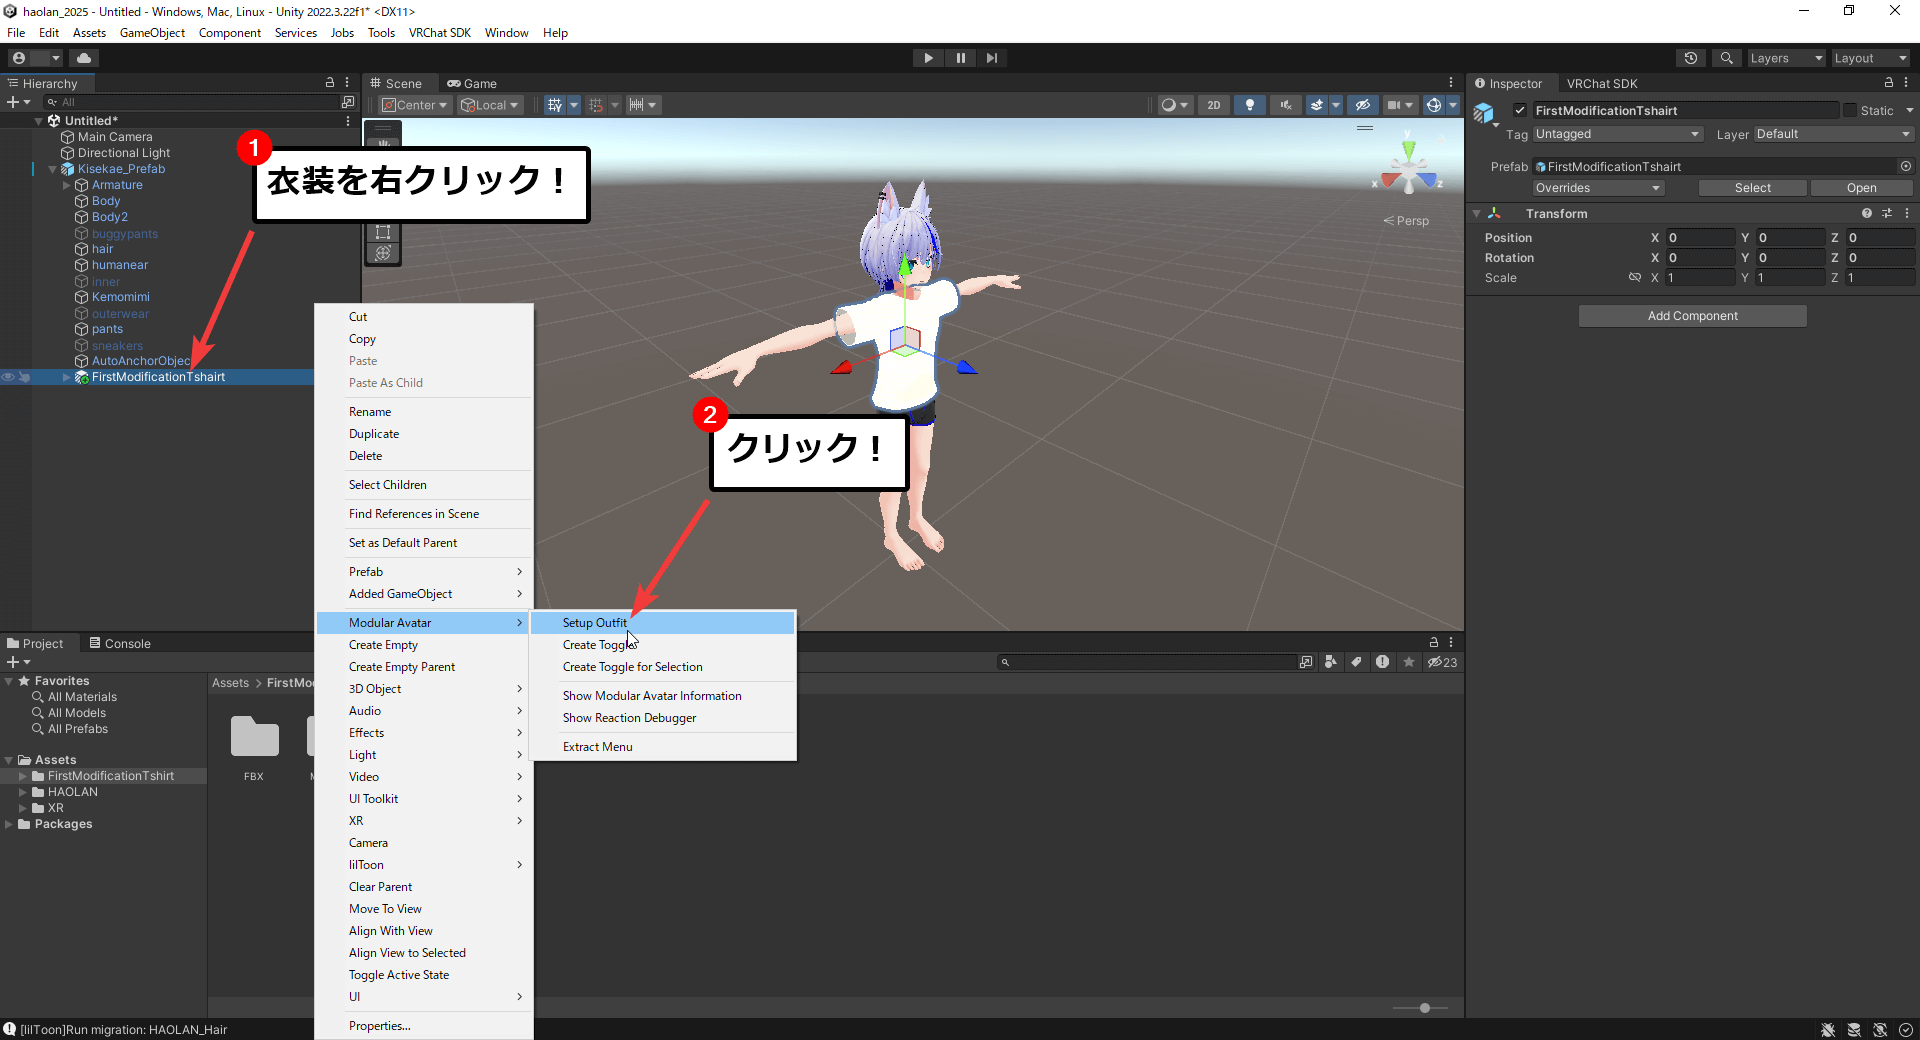Screen dimensions: 1920x1040
Task: Switch to the Game tab
Action: coord(471,83)
